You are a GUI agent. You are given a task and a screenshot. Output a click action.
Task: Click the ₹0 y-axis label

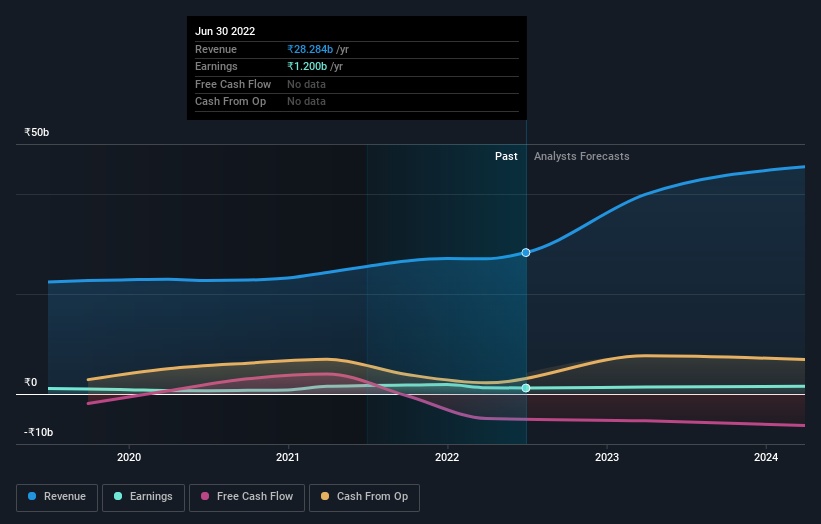click(31, 382)
